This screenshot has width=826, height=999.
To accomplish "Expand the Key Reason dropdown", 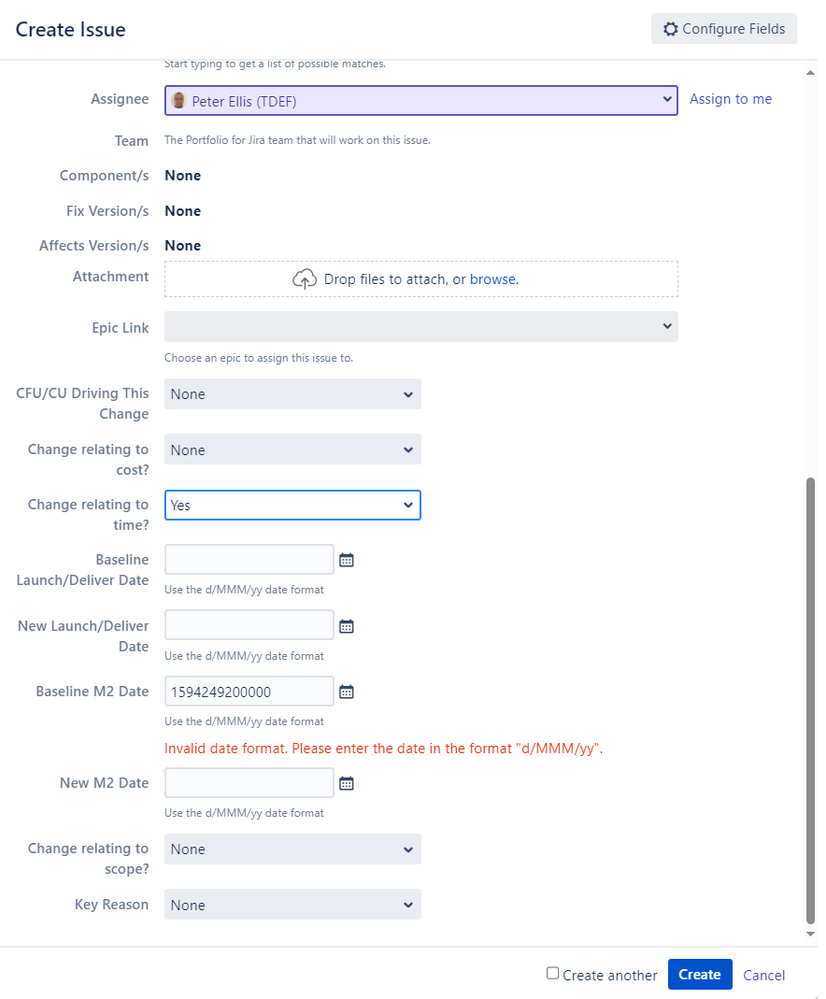I will pos(293,905).
